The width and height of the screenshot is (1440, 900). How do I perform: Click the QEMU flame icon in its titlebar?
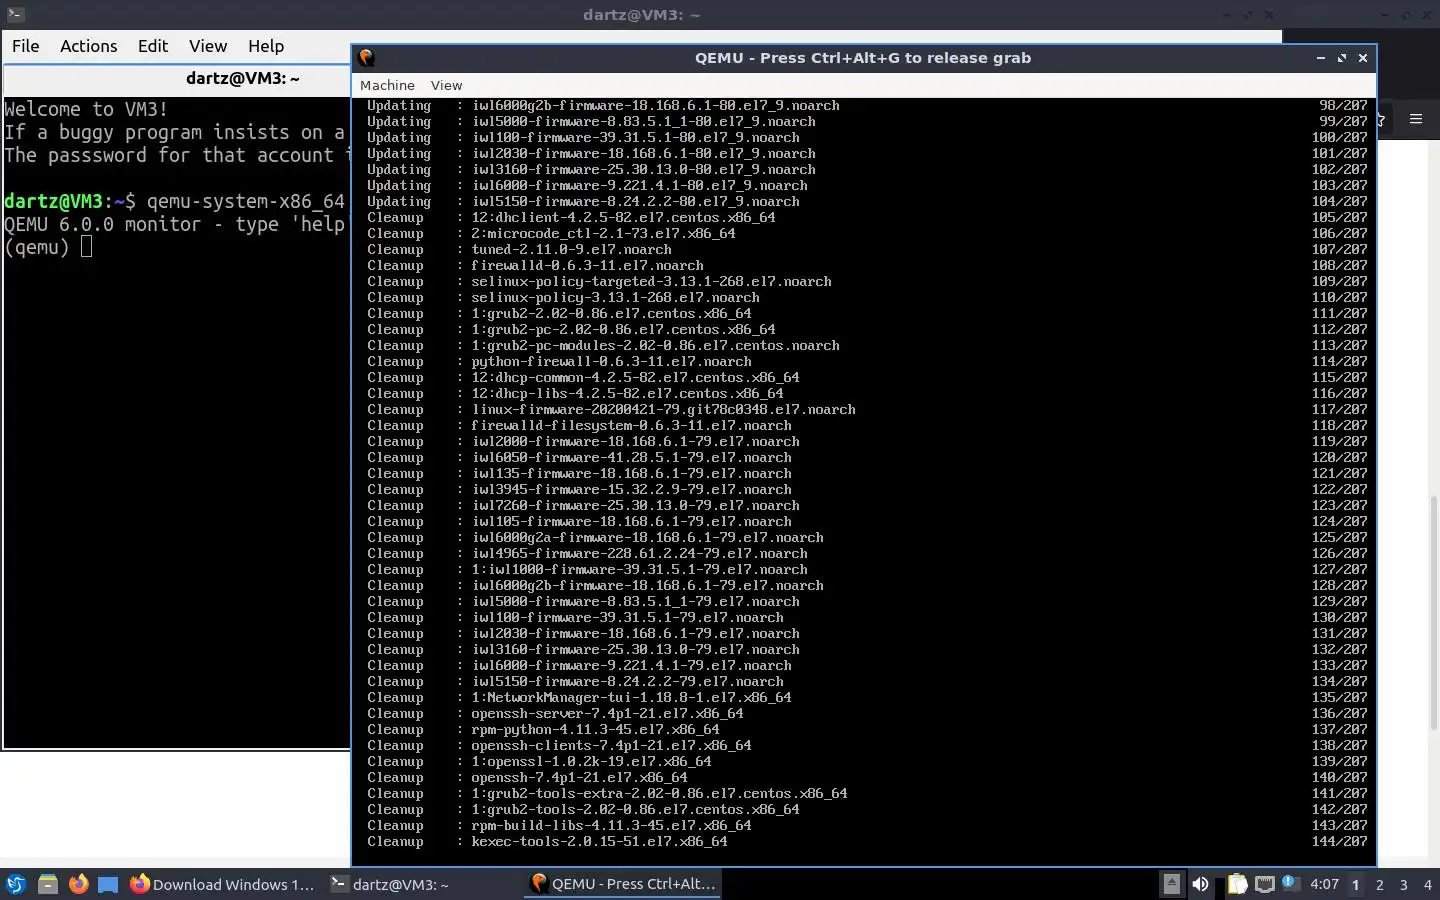pyautogui.click(x=366, y=58)
